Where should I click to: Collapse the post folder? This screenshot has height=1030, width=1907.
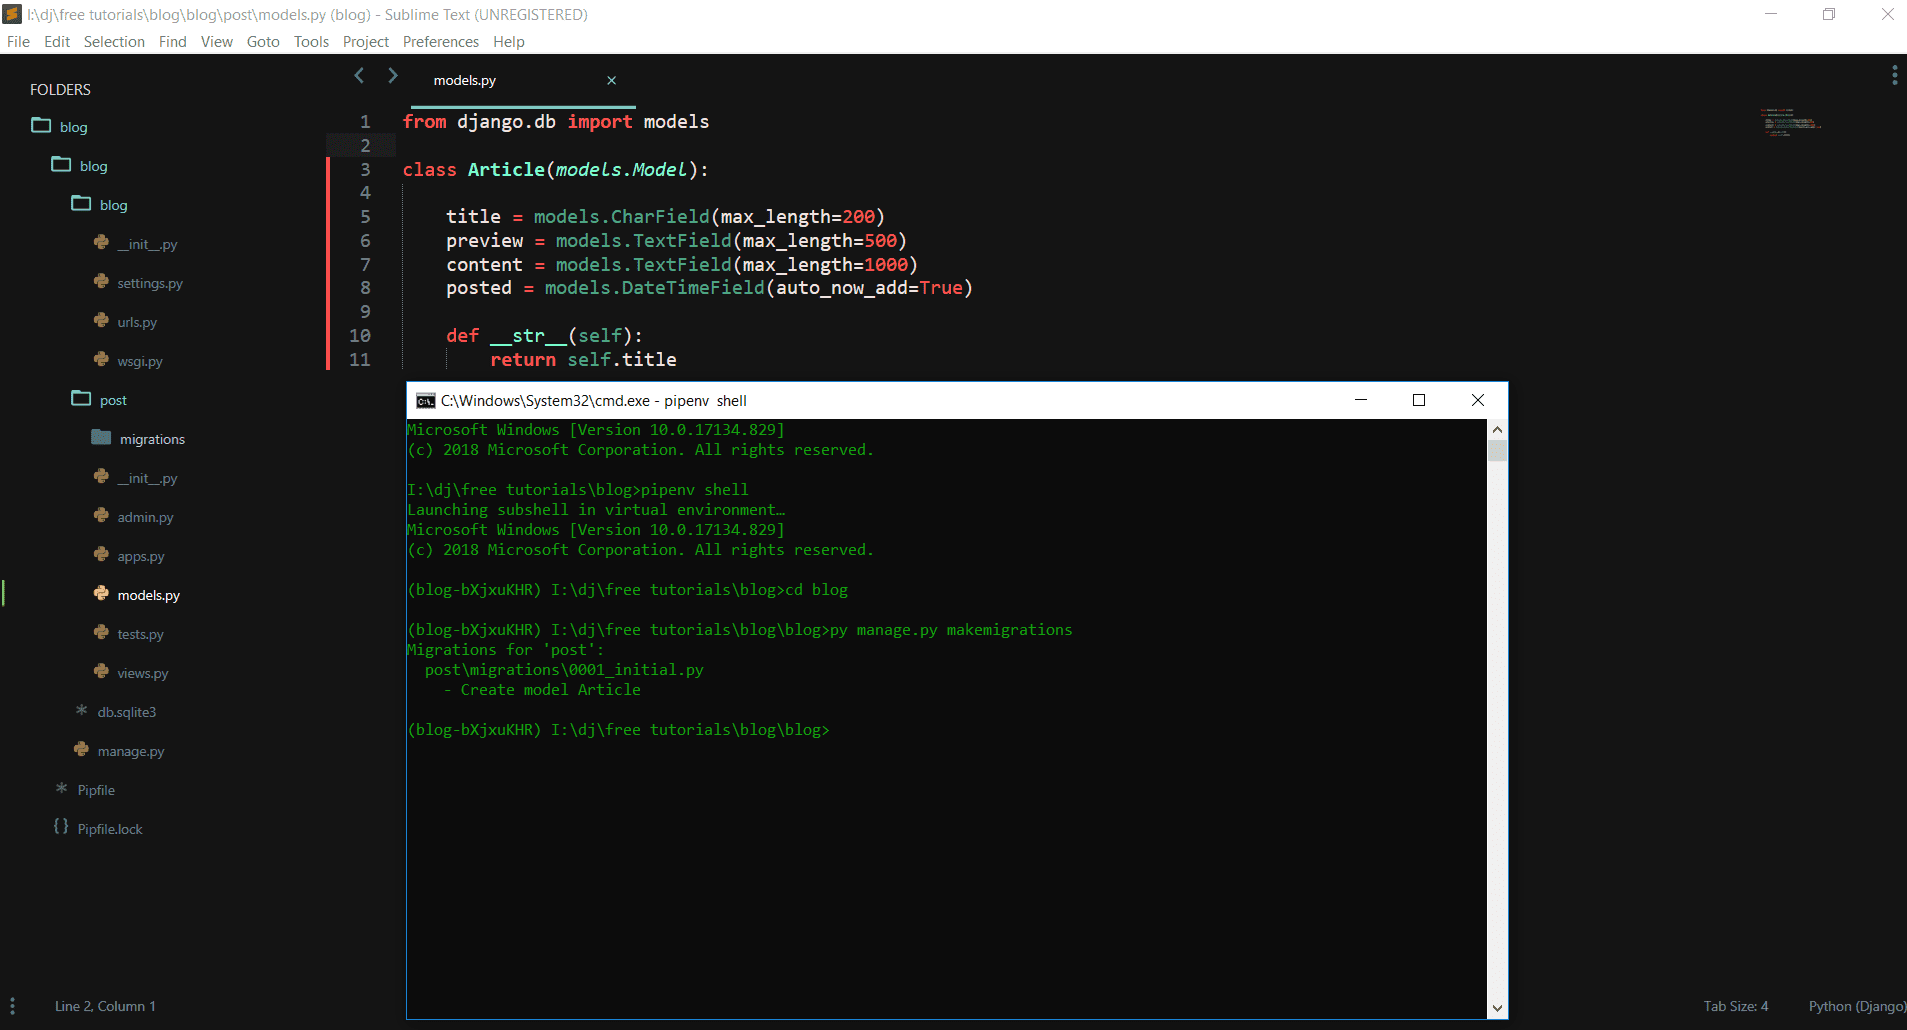pos(113,400)
